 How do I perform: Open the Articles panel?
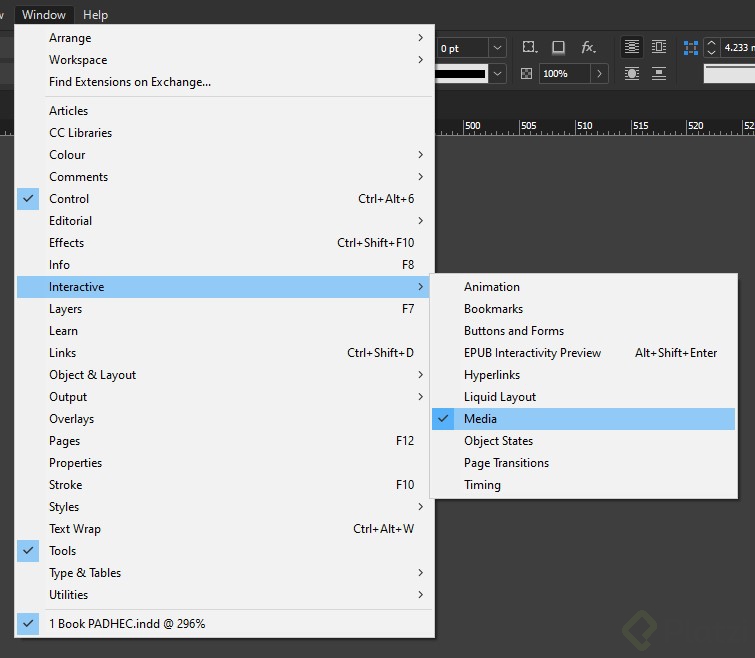tap(225, 111)
